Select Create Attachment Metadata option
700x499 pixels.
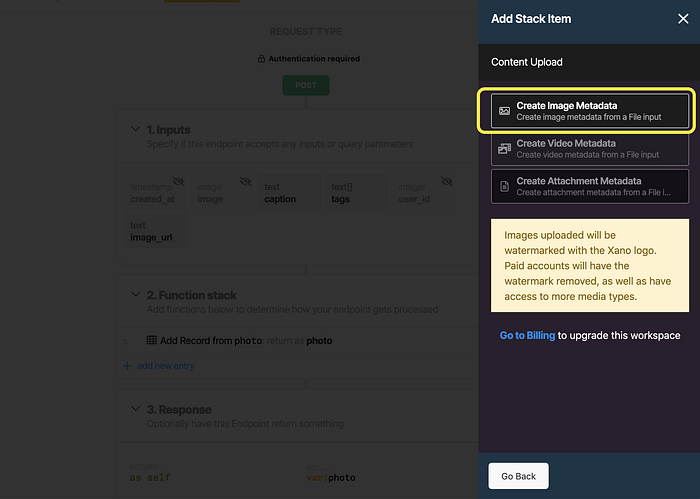590,187
